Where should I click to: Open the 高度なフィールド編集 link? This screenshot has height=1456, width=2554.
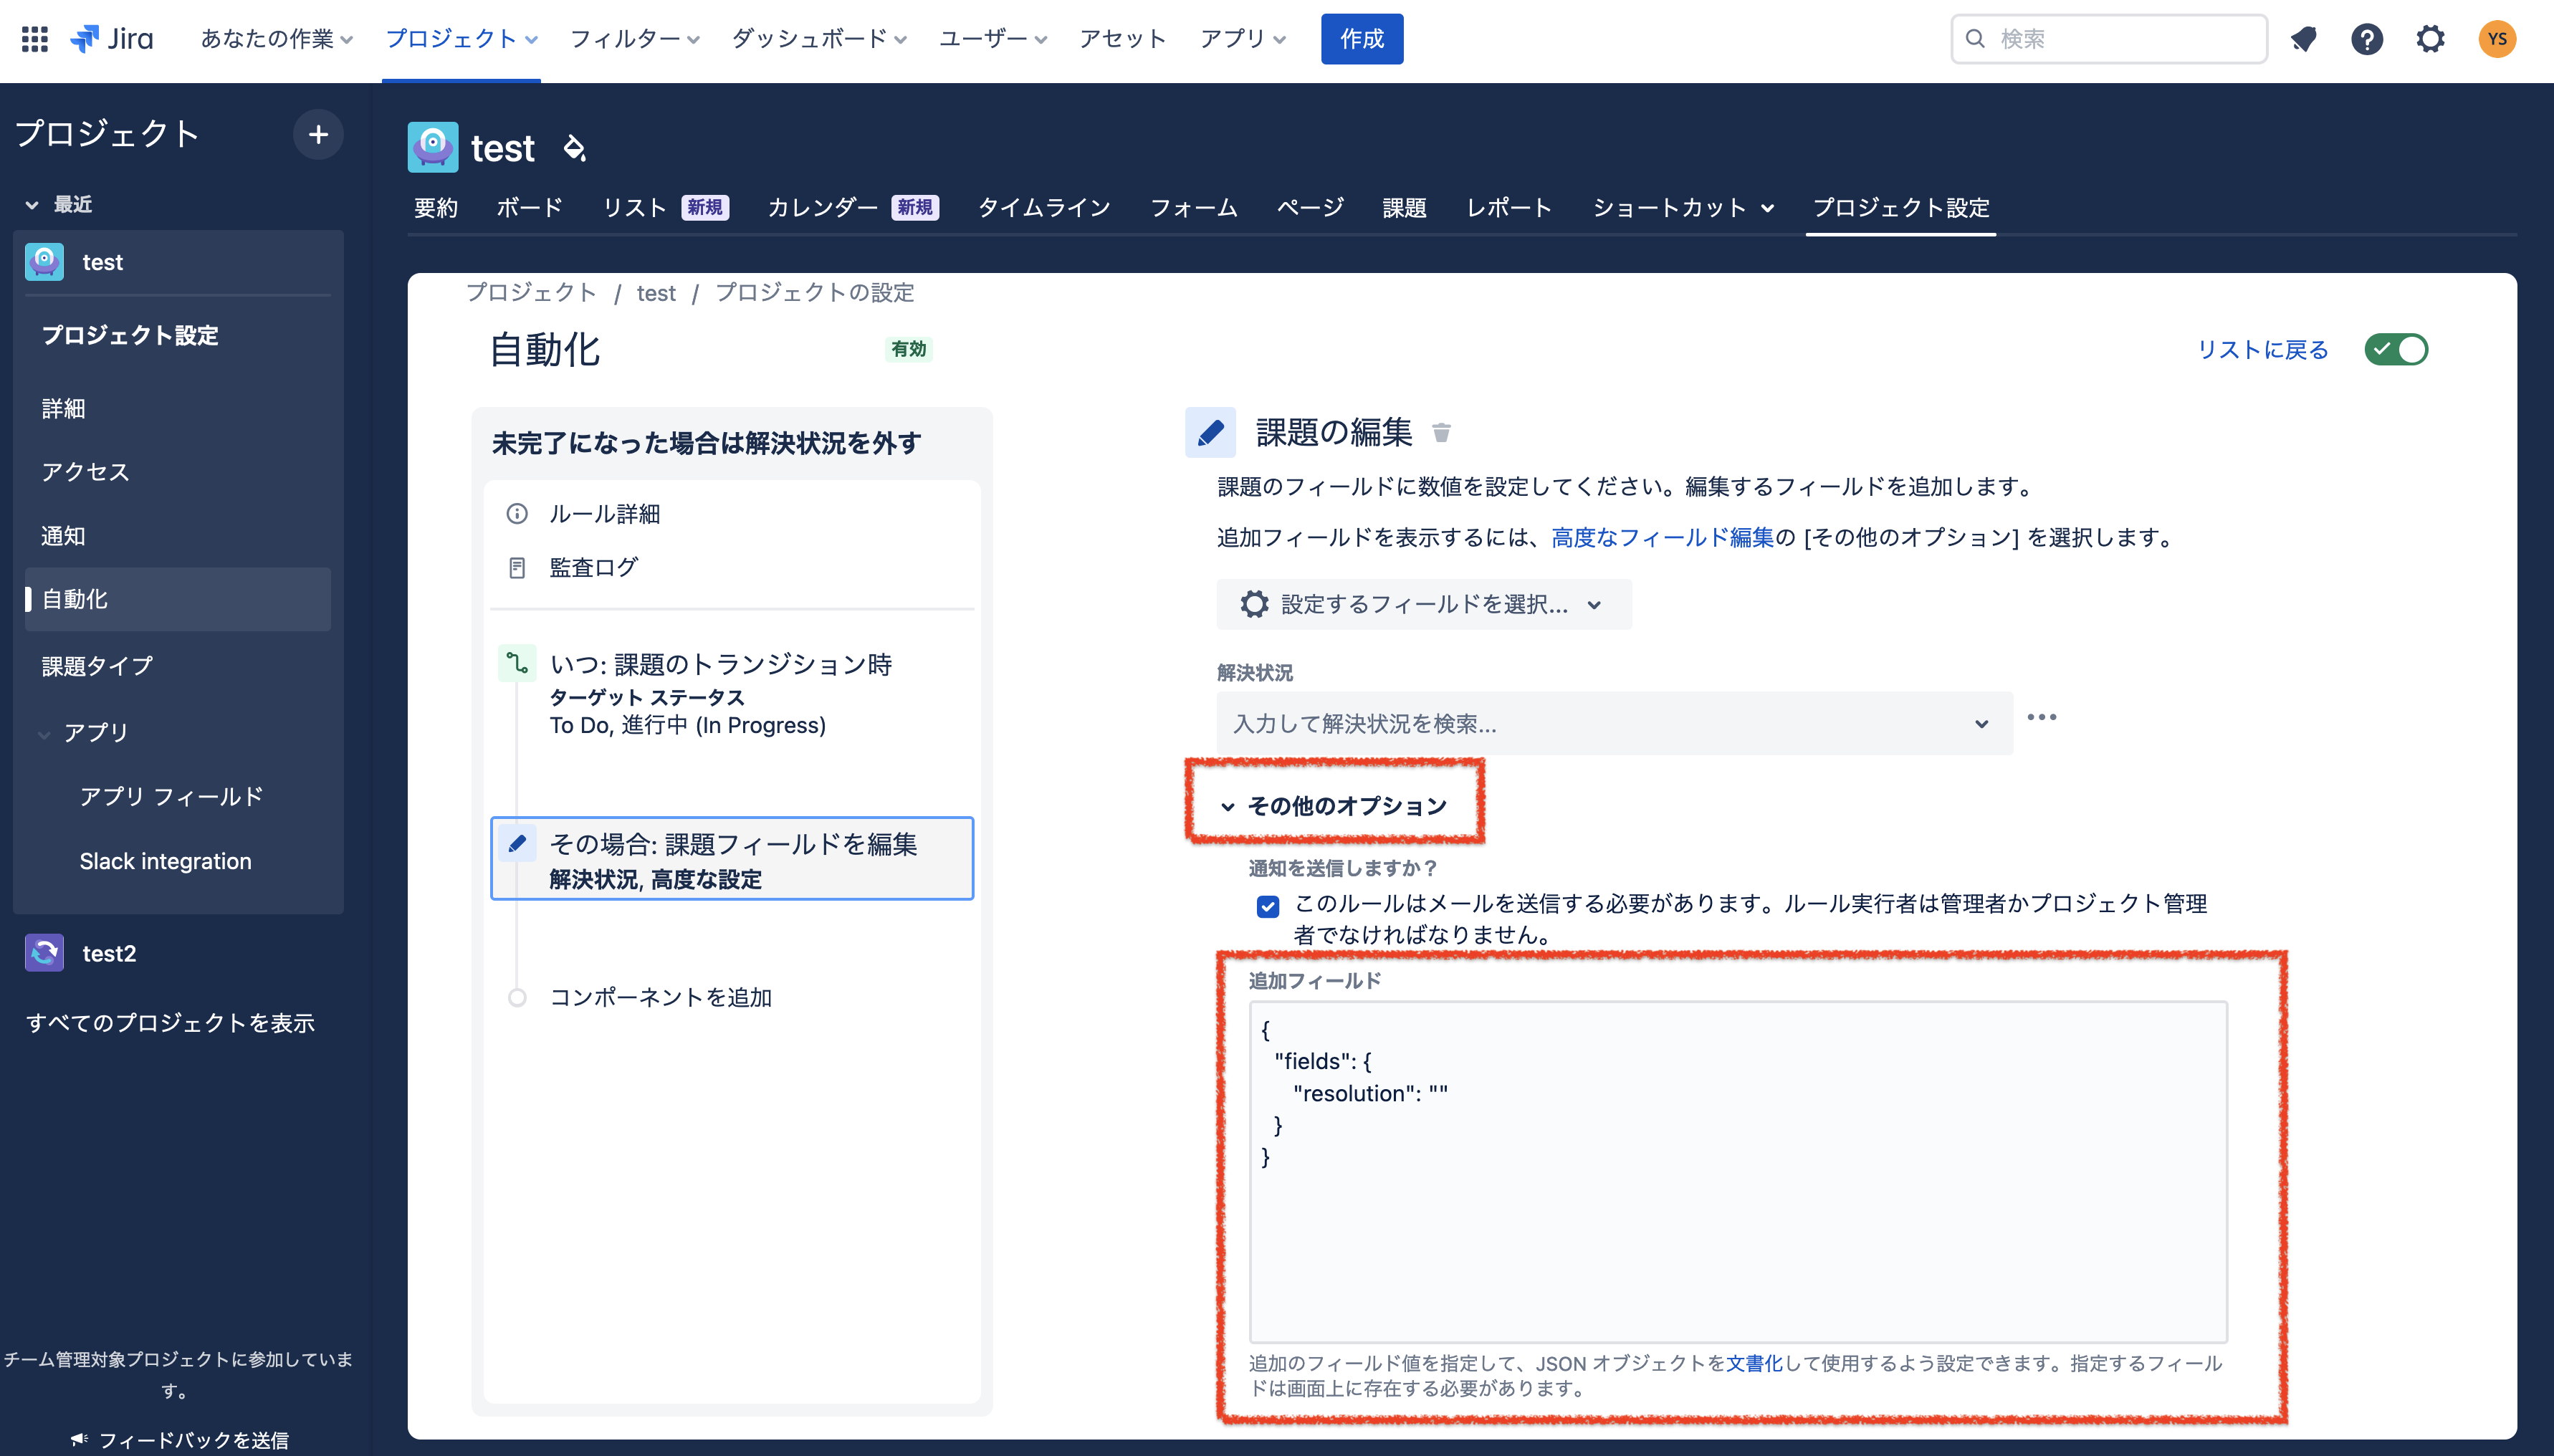tap(1662, 537)
